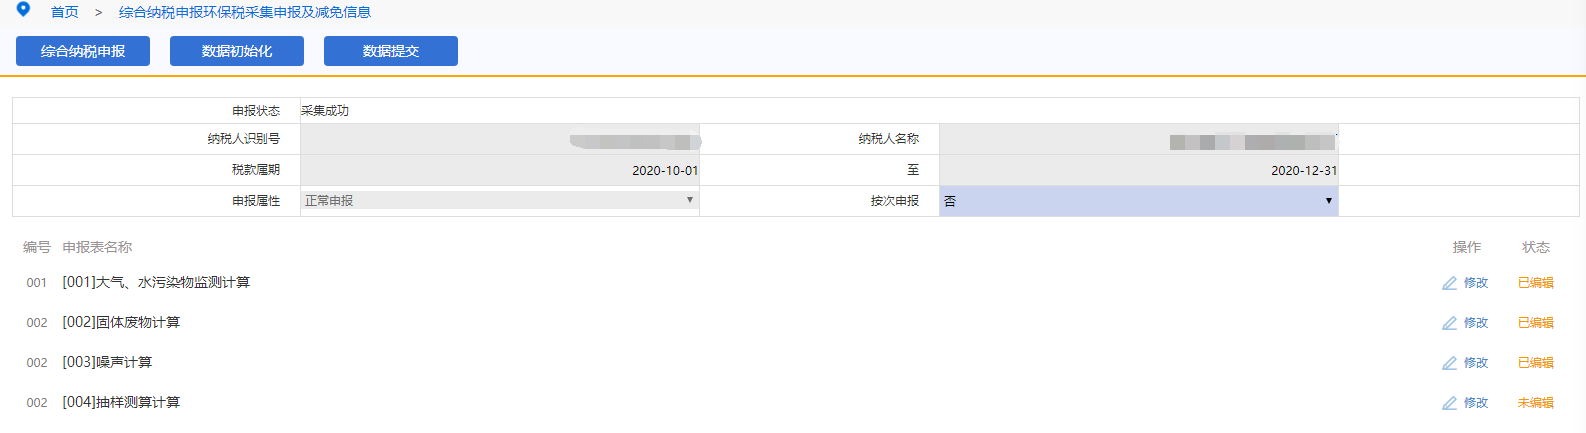Open the [003]噪声计算 form entry
1586x433 pixels.
click(x=107, y=362)
